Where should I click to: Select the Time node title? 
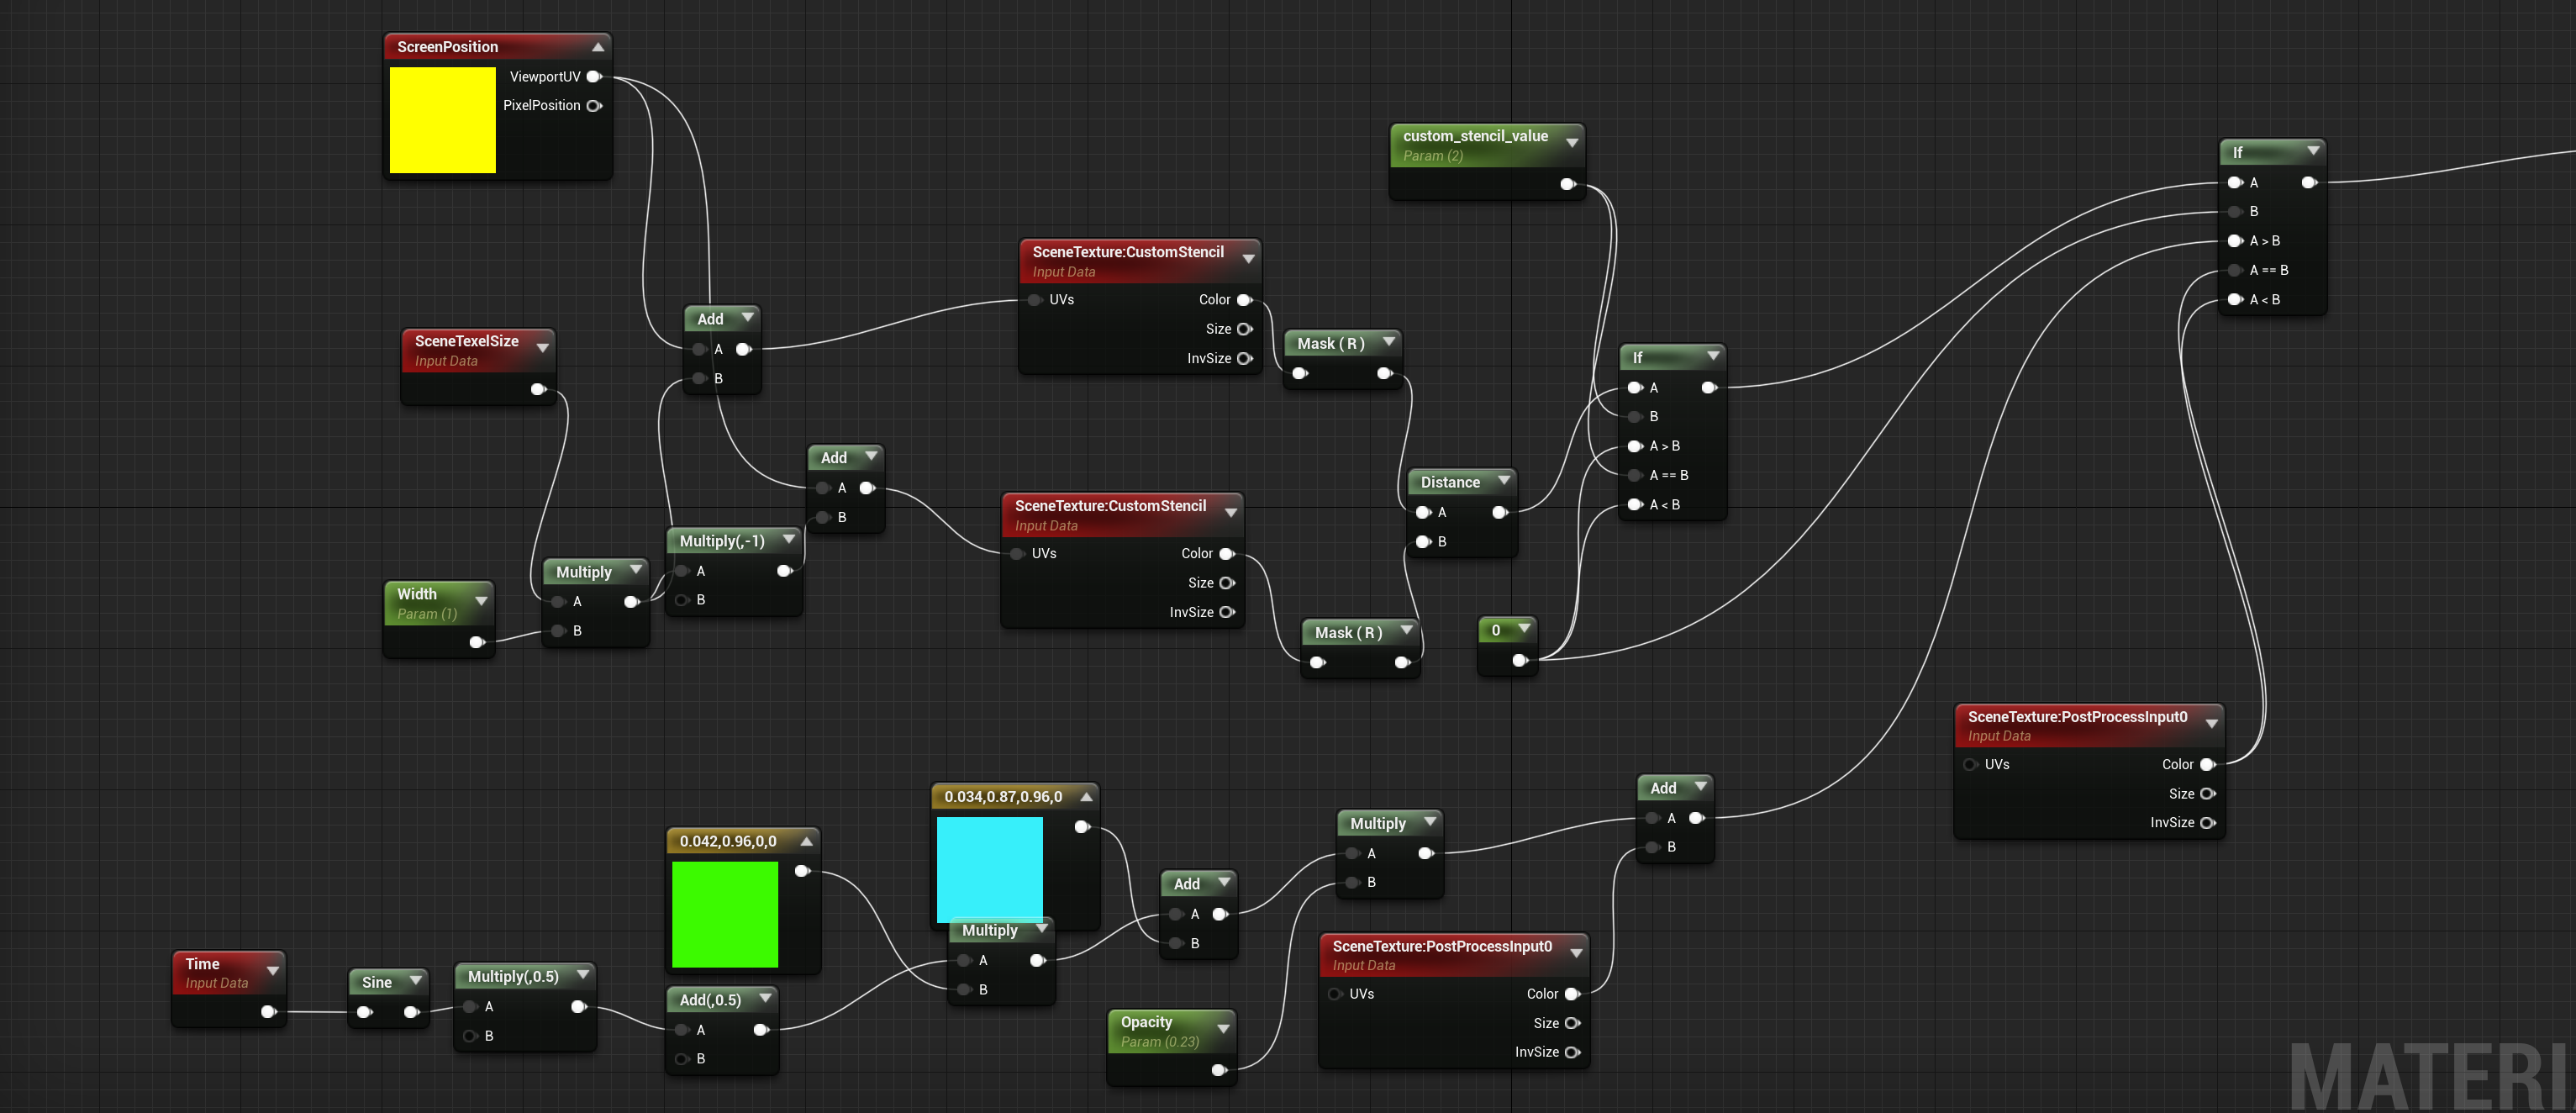pos(202,964)
